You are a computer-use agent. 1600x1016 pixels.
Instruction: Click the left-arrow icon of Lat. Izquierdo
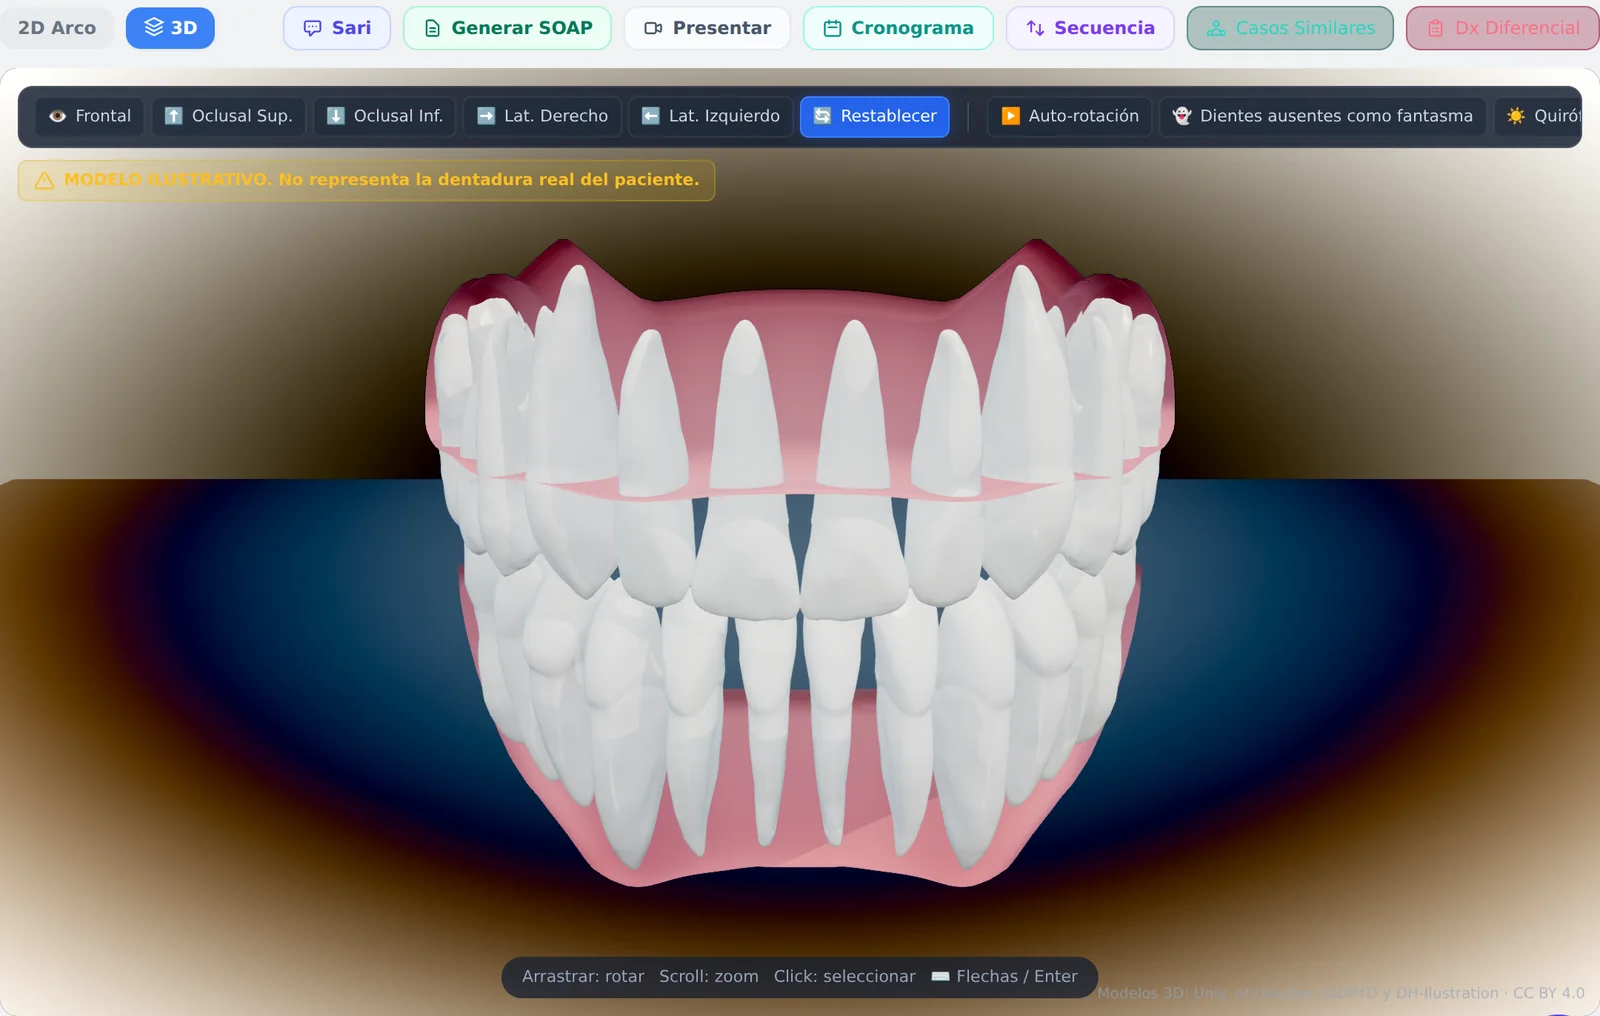click(650, 116)
